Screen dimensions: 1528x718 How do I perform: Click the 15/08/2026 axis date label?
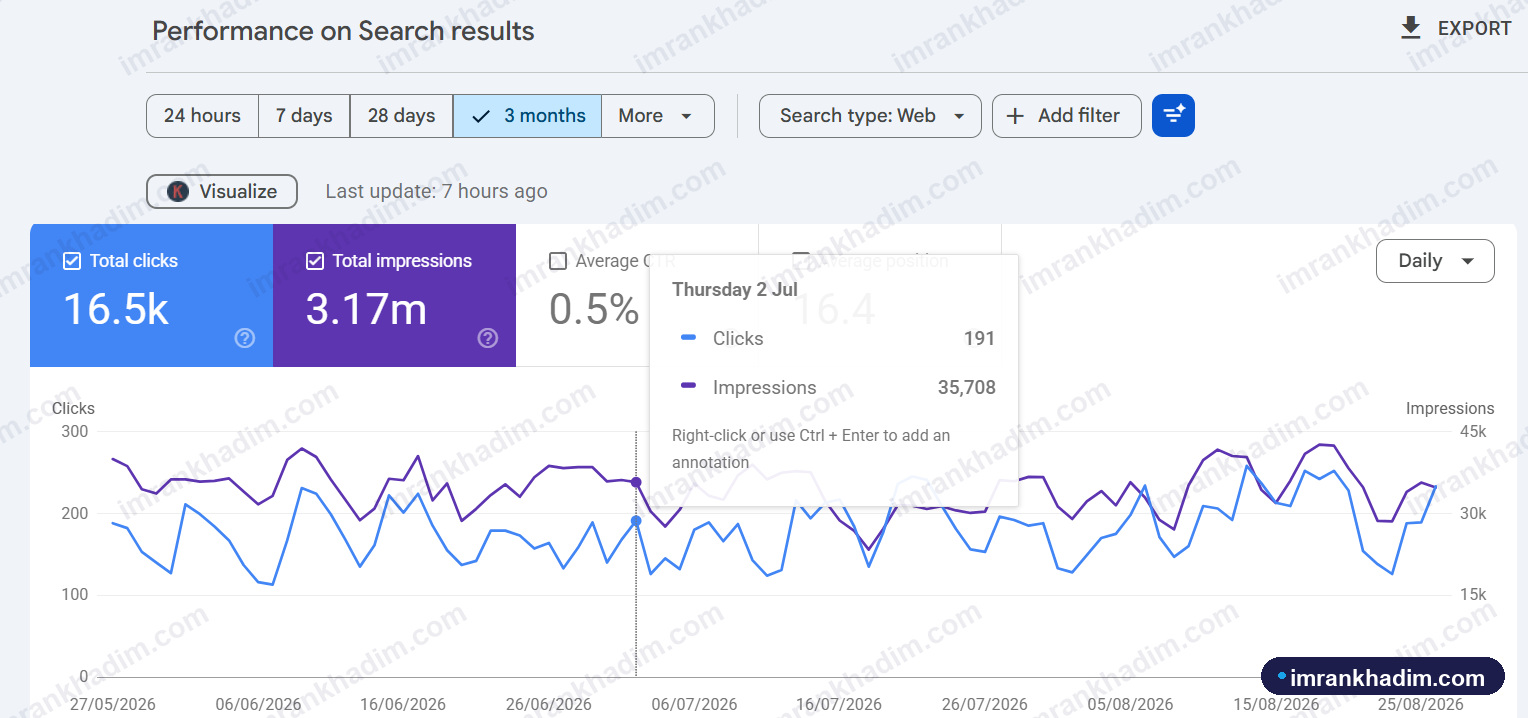pos(1275,705)
